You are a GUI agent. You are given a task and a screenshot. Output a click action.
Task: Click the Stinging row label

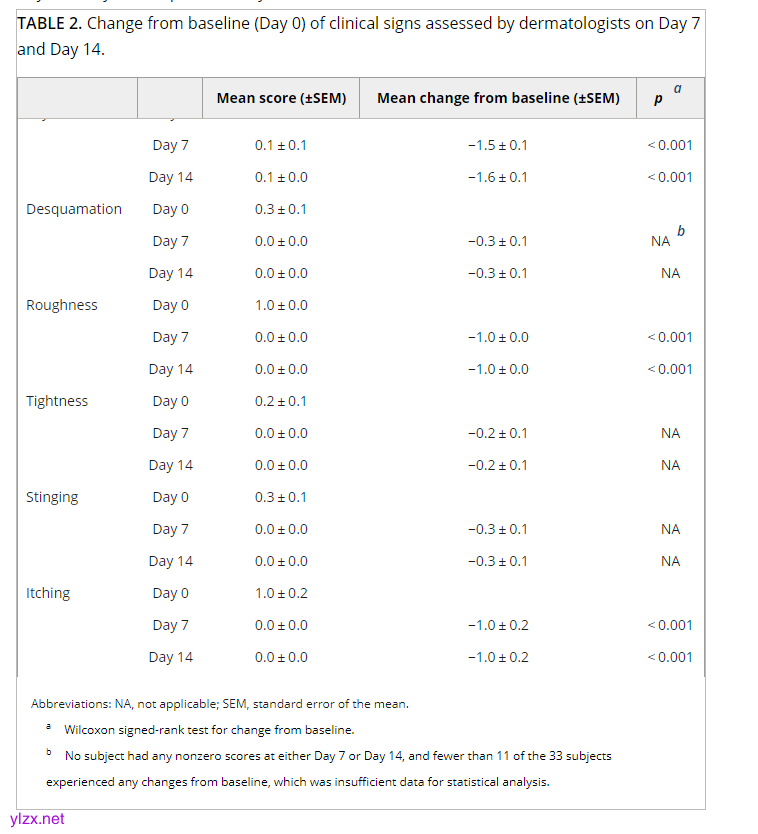click(52, 497)
